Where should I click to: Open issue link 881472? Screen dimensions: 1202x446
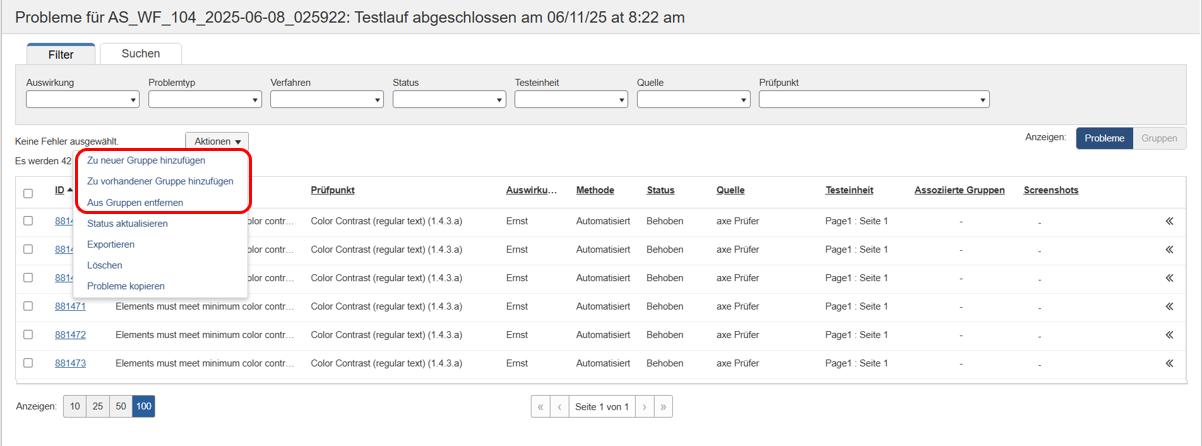pyautogui.click(x=70, y=335)
